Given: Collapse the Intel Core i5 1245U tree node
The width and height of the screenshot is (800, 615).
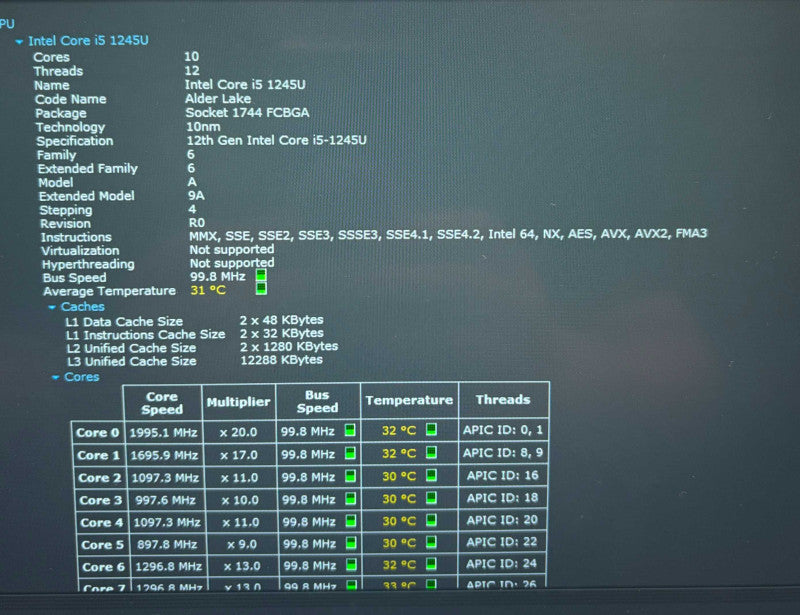Looking at the screenshot, I should click(x=19, y=42).
